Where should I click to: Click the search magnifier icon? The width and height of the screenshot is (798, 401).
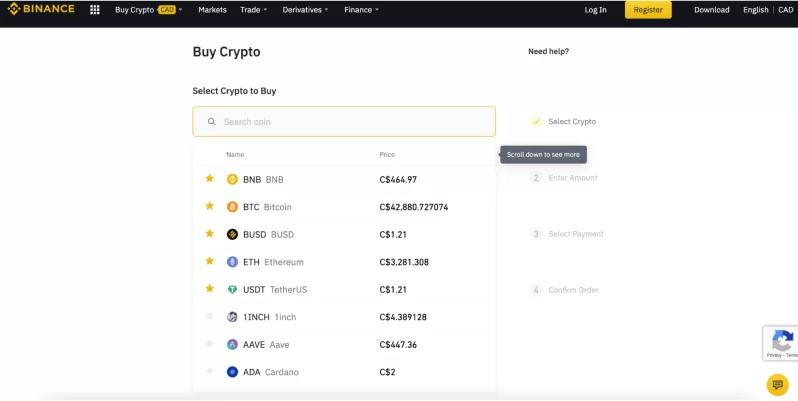tap(212, 122)
